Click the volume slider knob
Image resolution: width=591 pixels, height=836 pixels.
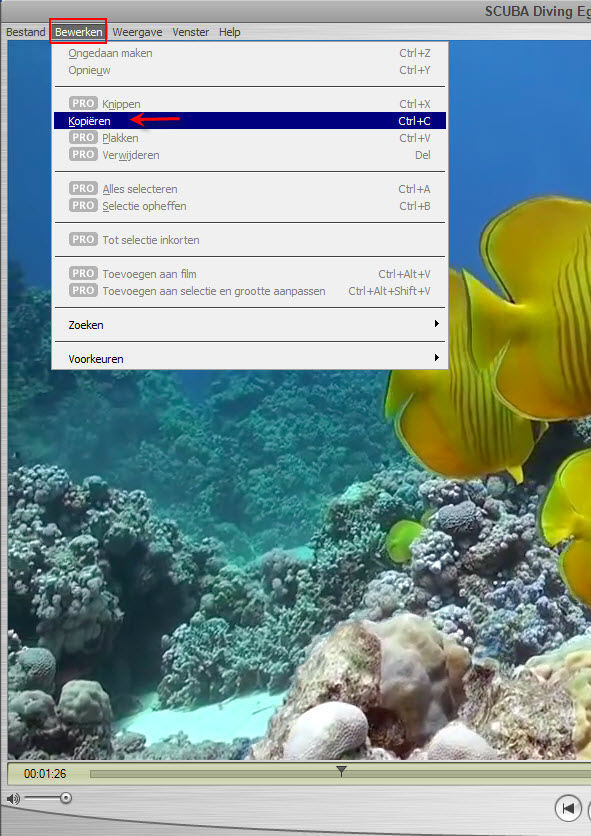click(66, 798)
